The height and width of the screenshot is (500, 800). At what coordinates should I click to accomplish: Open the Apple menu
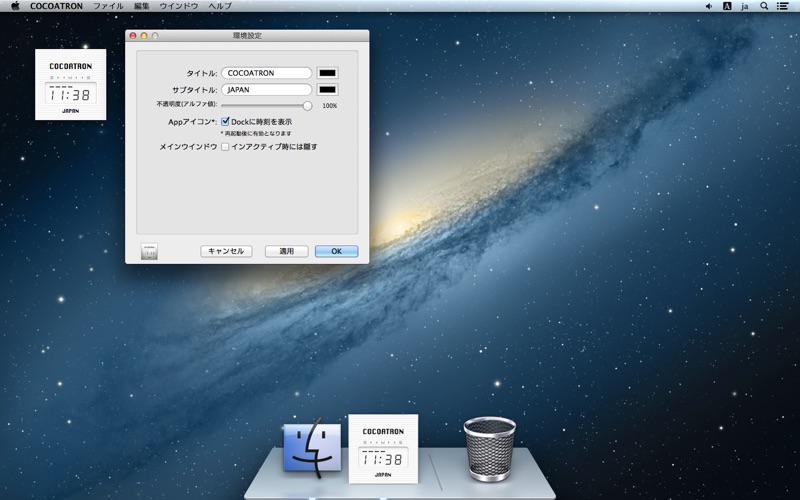click(15, 6)
